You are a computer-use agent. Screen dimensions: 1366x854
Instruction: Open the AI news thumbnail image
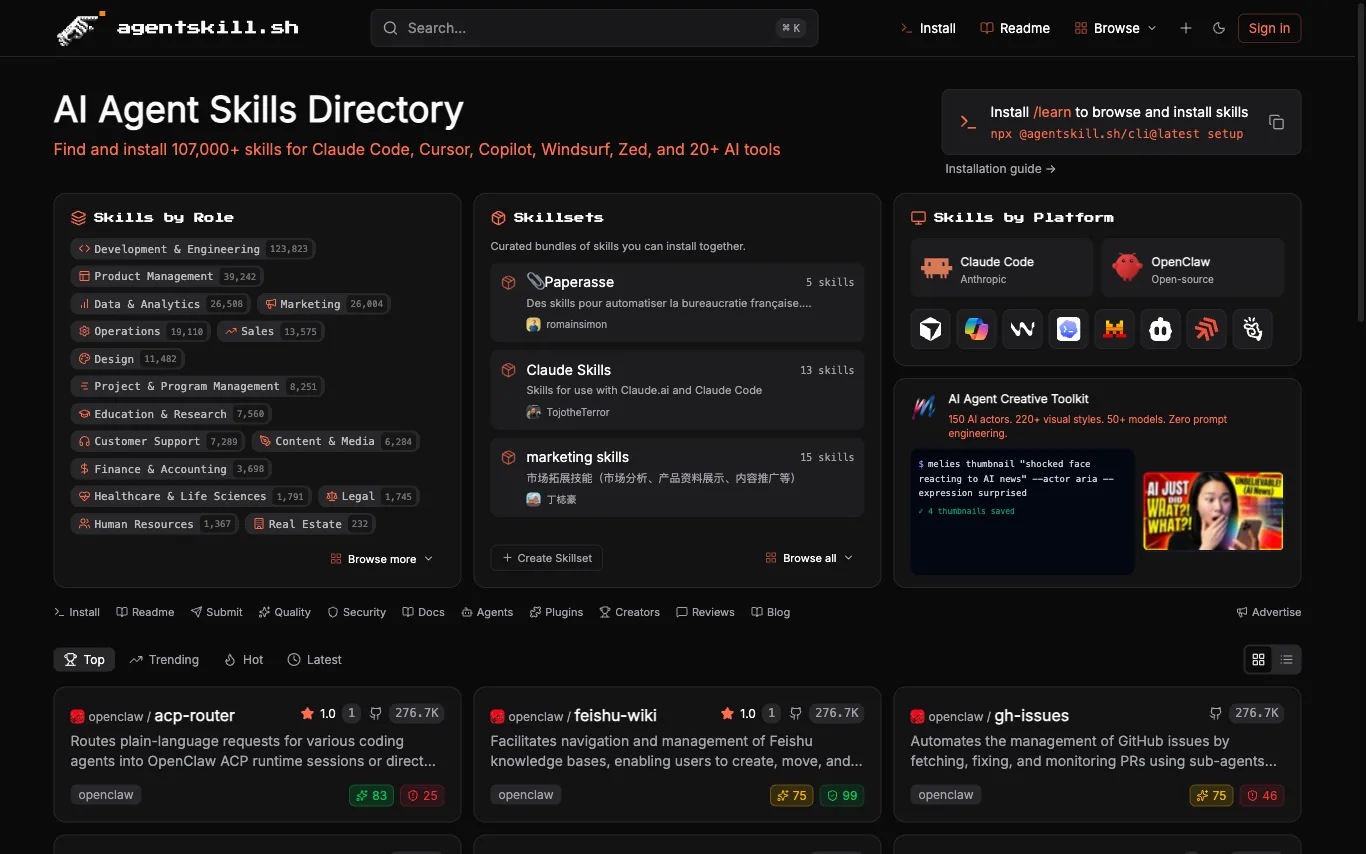[1212, 511]
